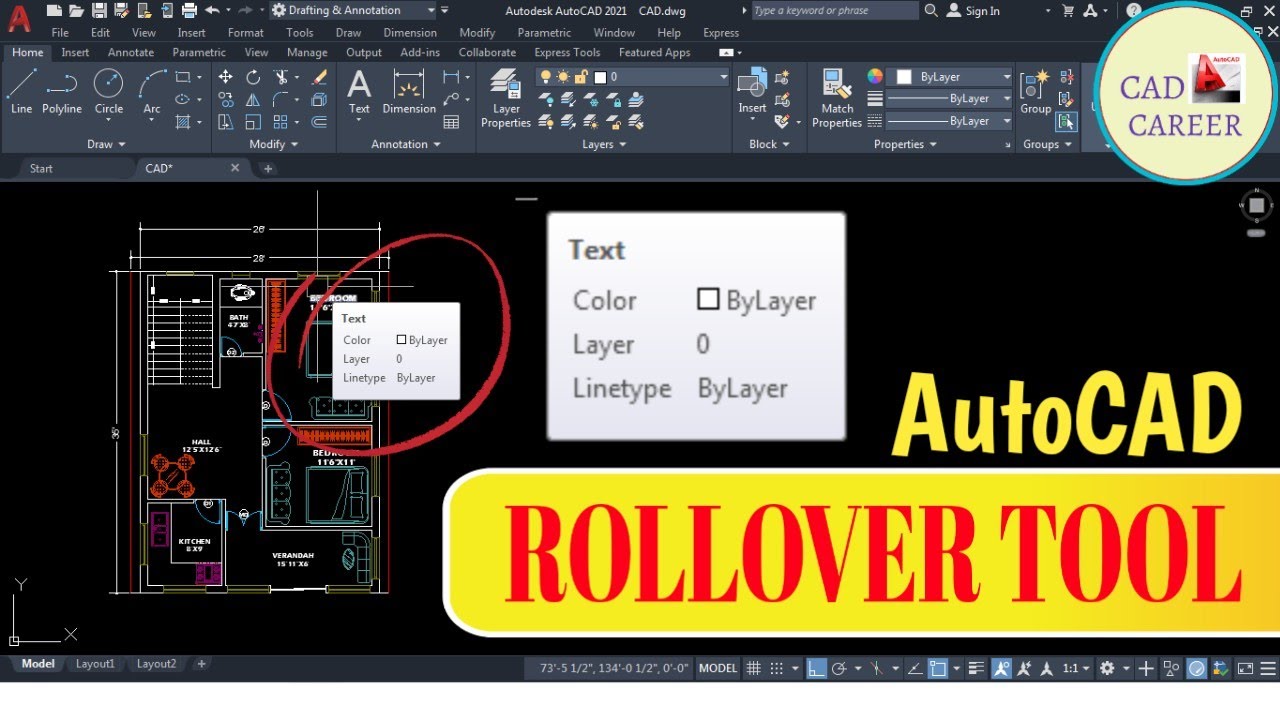
Task: Toggle lineweight display in status bar
Action: click(x=977, y=668)
